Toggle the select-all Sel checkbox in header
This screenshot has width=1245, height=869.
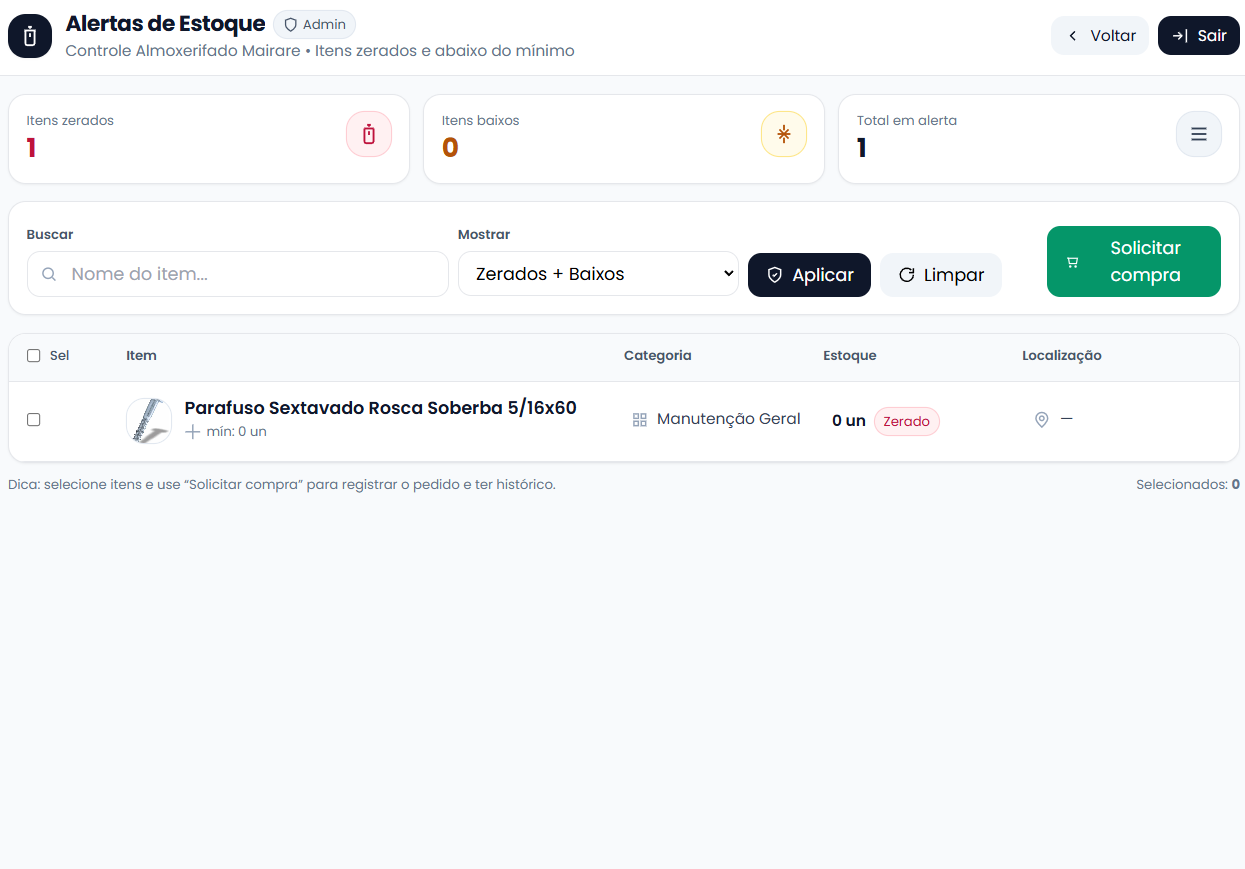(x=34, y=356)
